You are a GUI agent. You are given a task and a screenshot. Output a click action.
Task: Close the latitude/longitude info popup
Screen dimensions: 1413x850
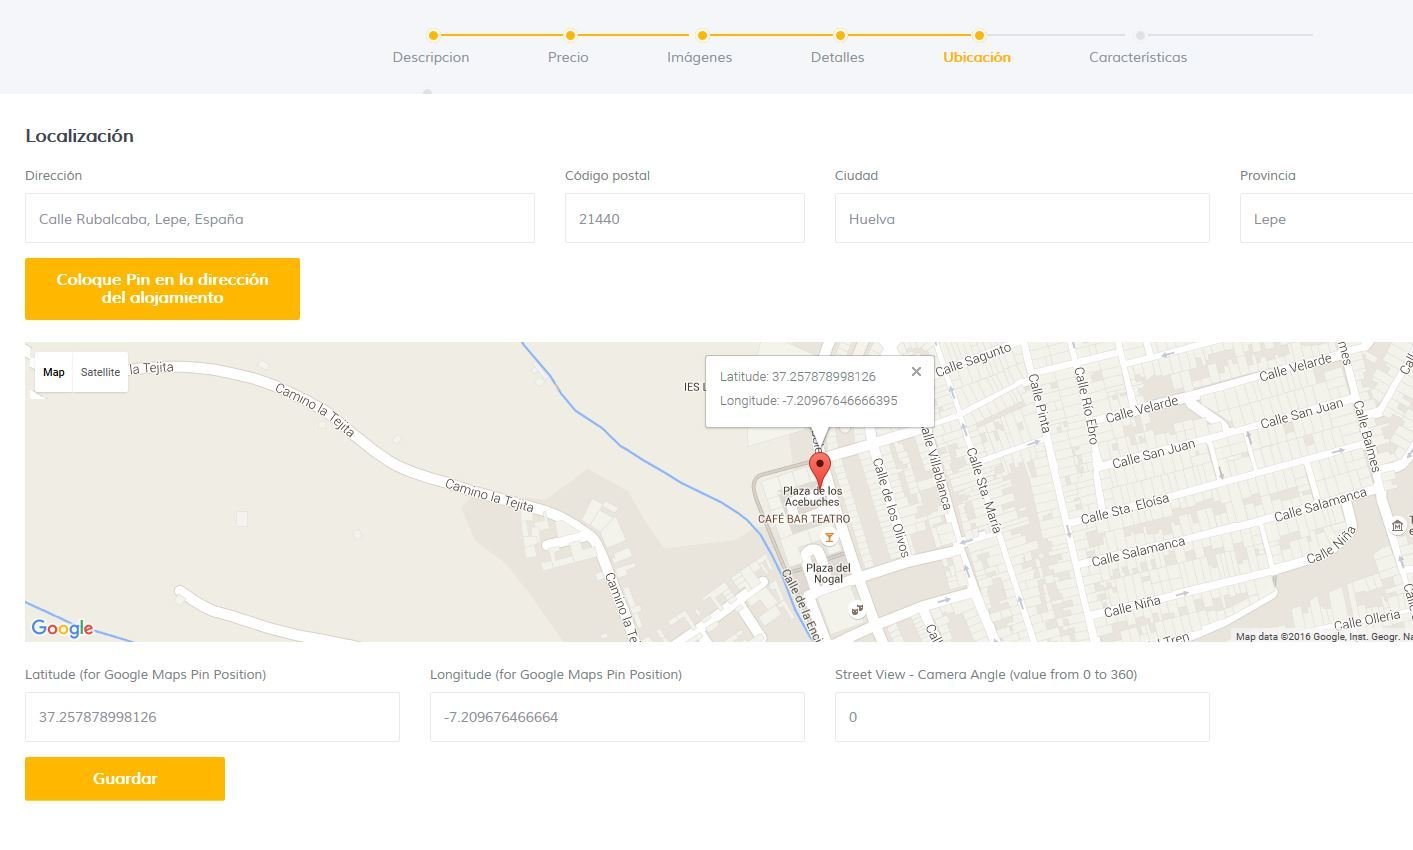point(916,372)
